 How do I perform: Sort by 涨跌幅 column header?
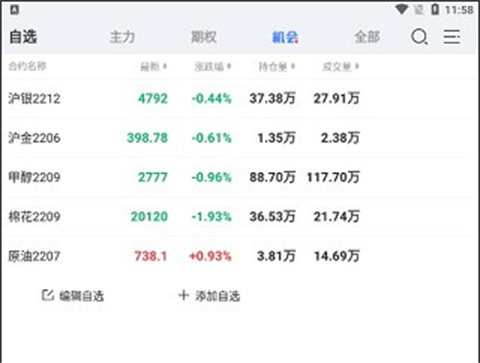(213, 67)
